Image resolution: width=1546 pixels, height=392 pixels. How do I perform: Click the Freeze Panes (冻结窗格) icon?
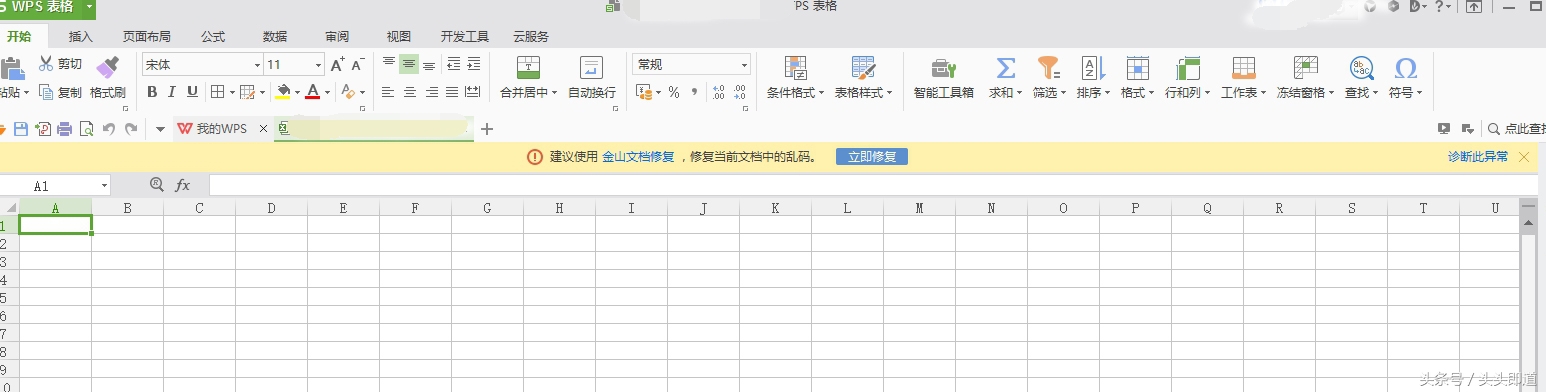(1305, 68)
